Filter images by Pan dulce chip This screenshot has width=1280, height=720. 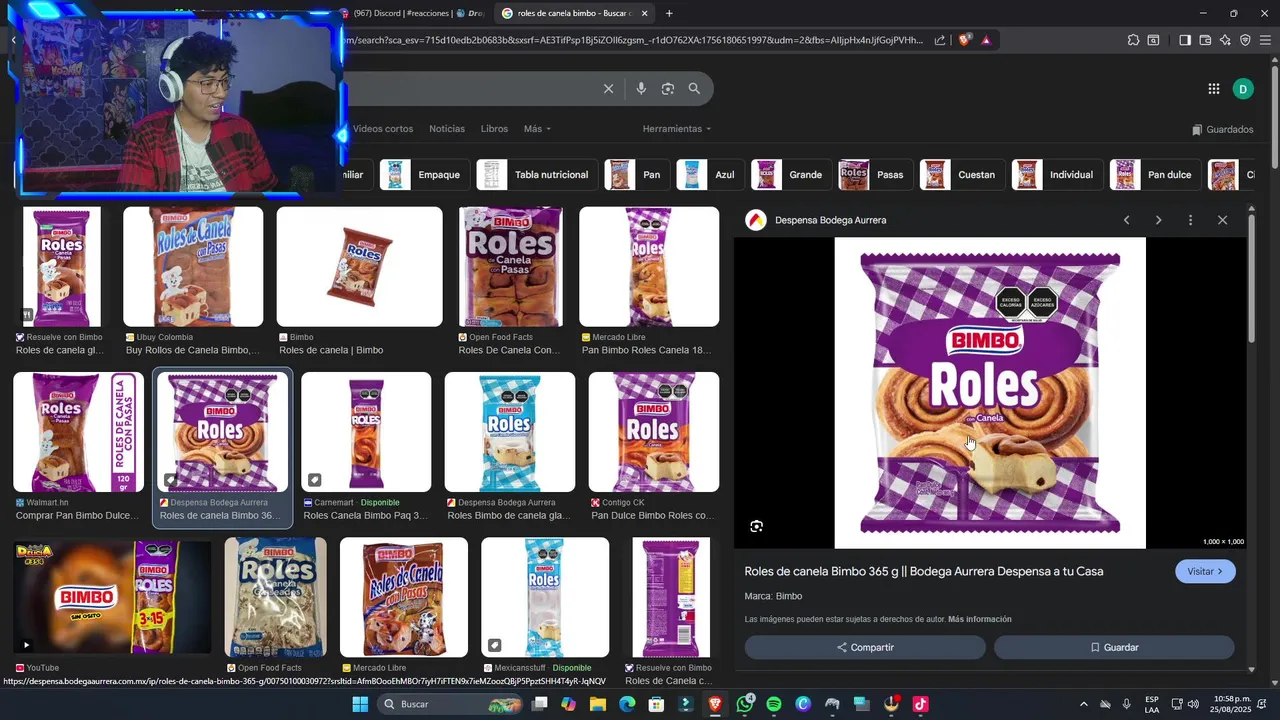(1155, 175)
